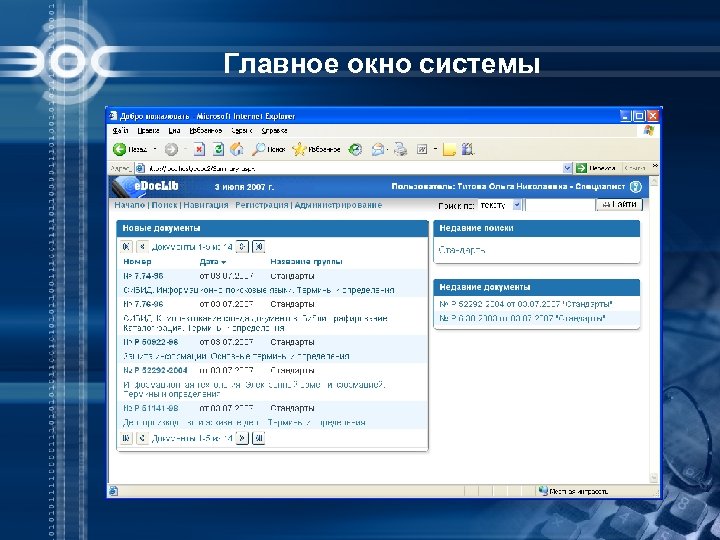This screenshot has width=720, height=540.
Task: Click the Начало navigation link
Action: [x=129, y=205]
